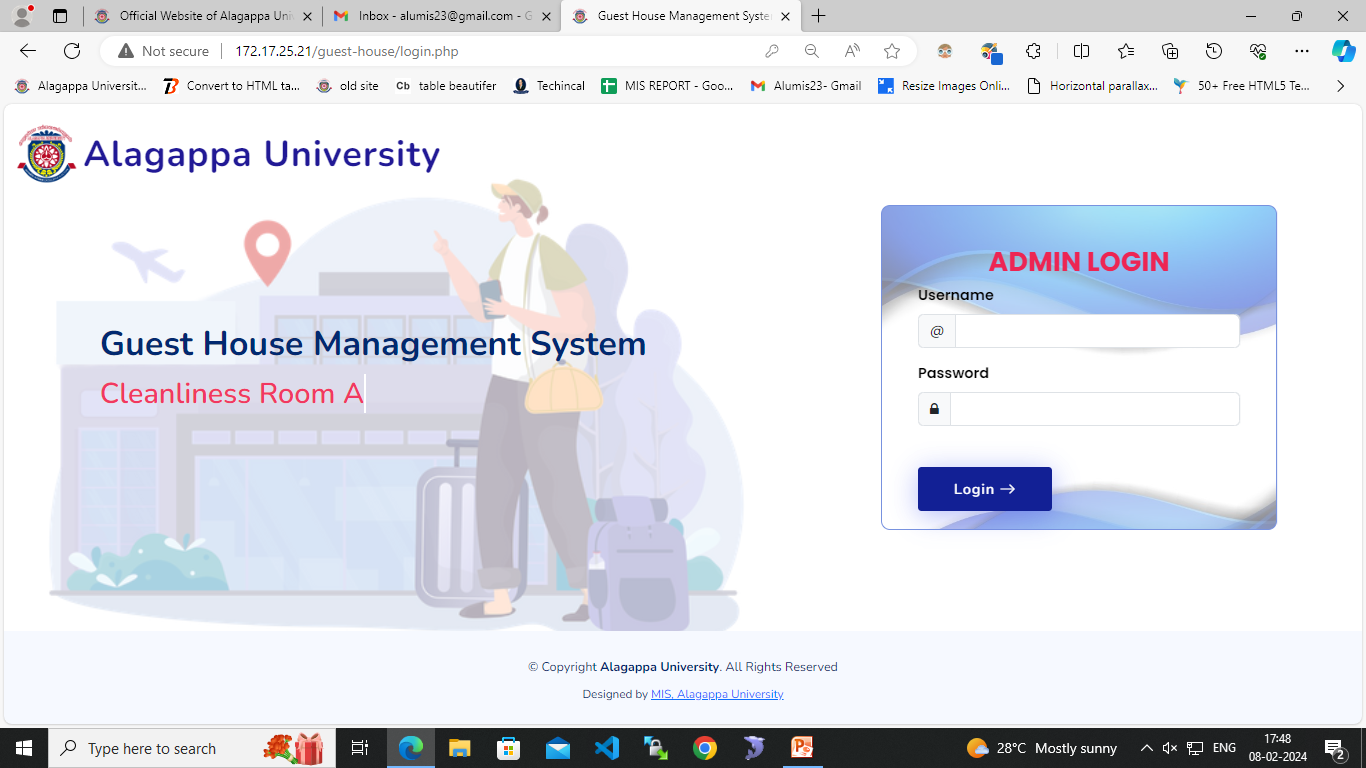Viewport: 1366px width, 768px height.
Task: Open Resize Images Onli... bookmark
Action: click(x=944, y=86)
